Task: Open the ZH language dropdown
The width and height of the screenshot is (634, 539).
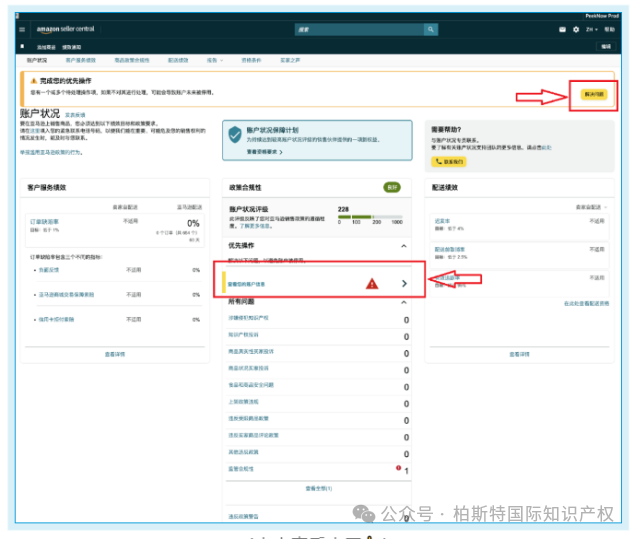Action: click(x=592, y=30)
